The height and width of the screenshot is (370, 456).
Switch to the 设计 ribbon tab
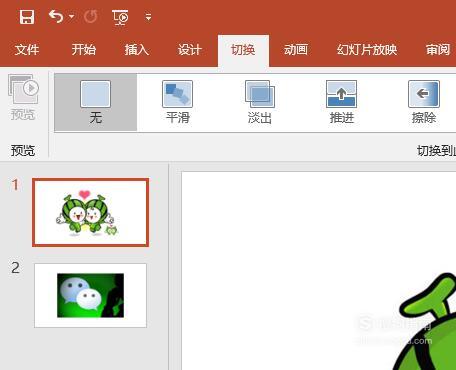click(190, 50)
